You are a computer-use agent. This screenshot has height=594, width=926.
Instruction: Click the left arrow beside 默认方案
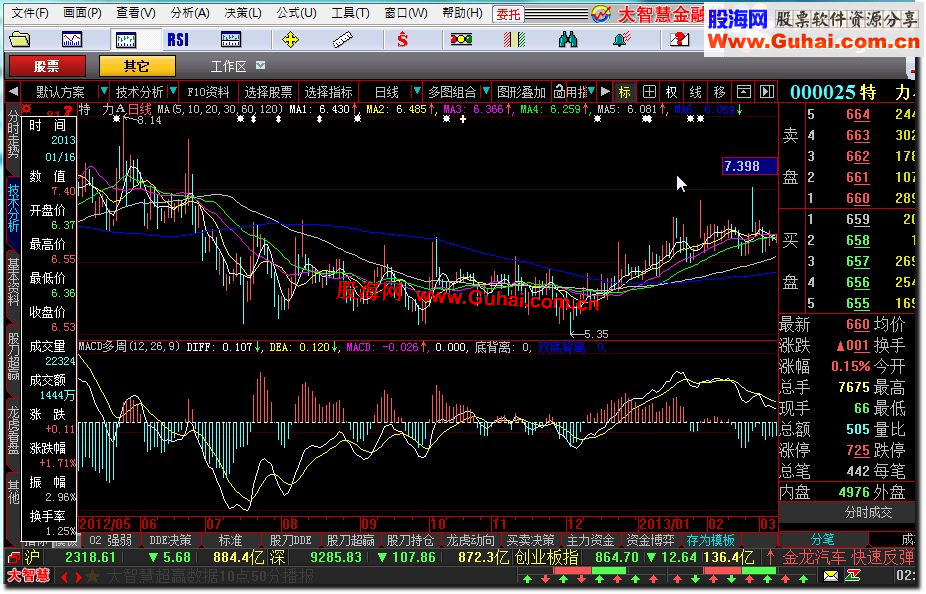pyautogui.click(x=13, y=92)
